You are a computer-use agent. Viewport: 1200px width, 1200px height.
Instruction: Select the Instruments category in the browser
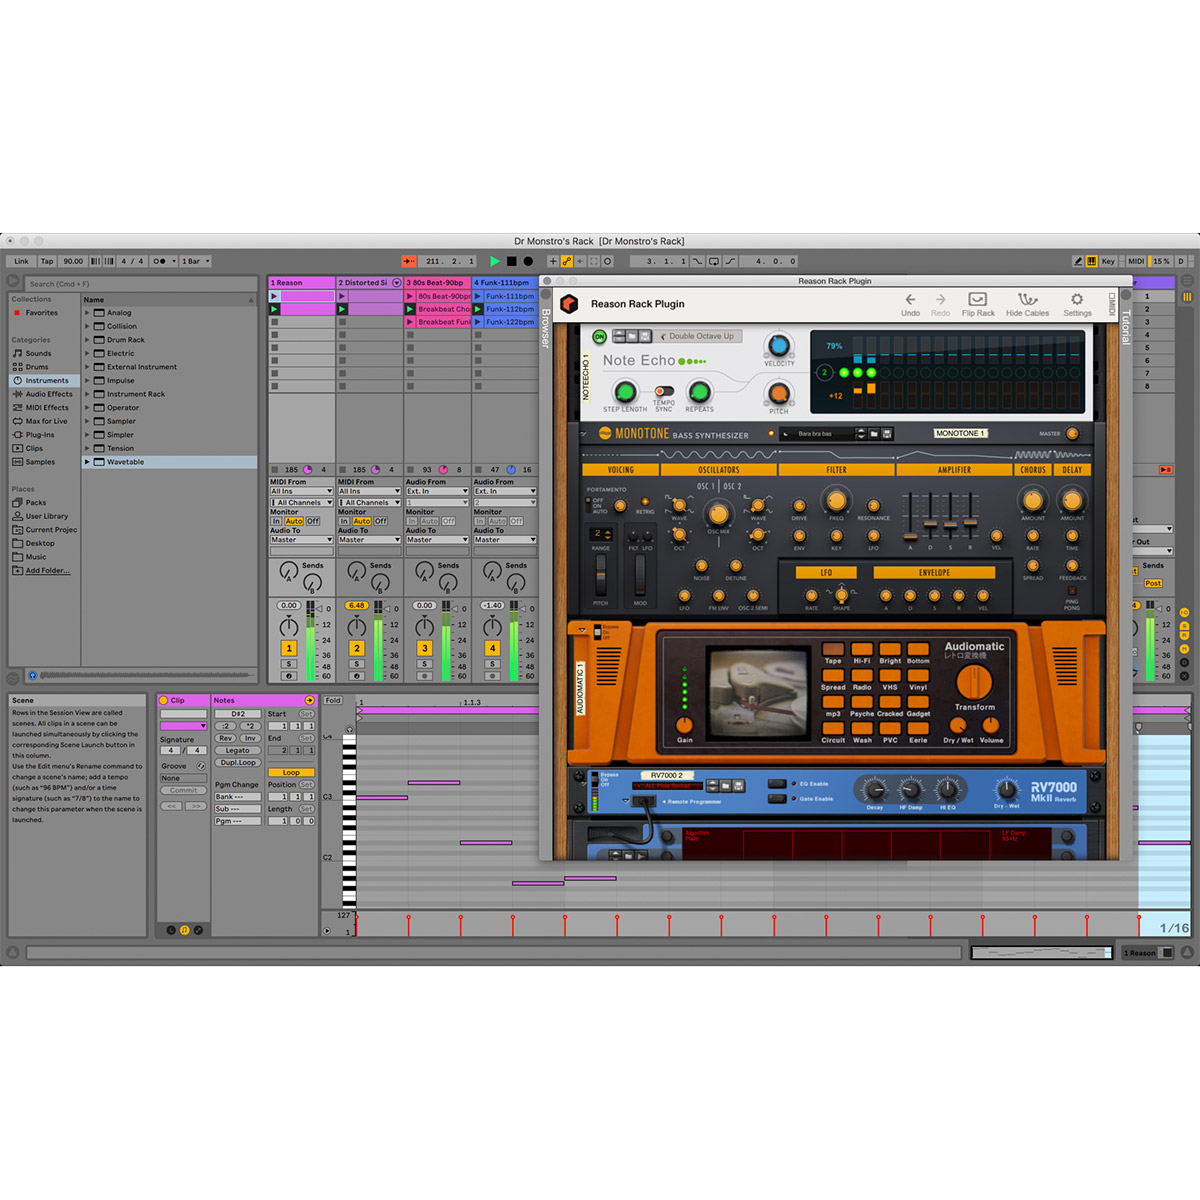pyautogui.click(x=45, y=380)
